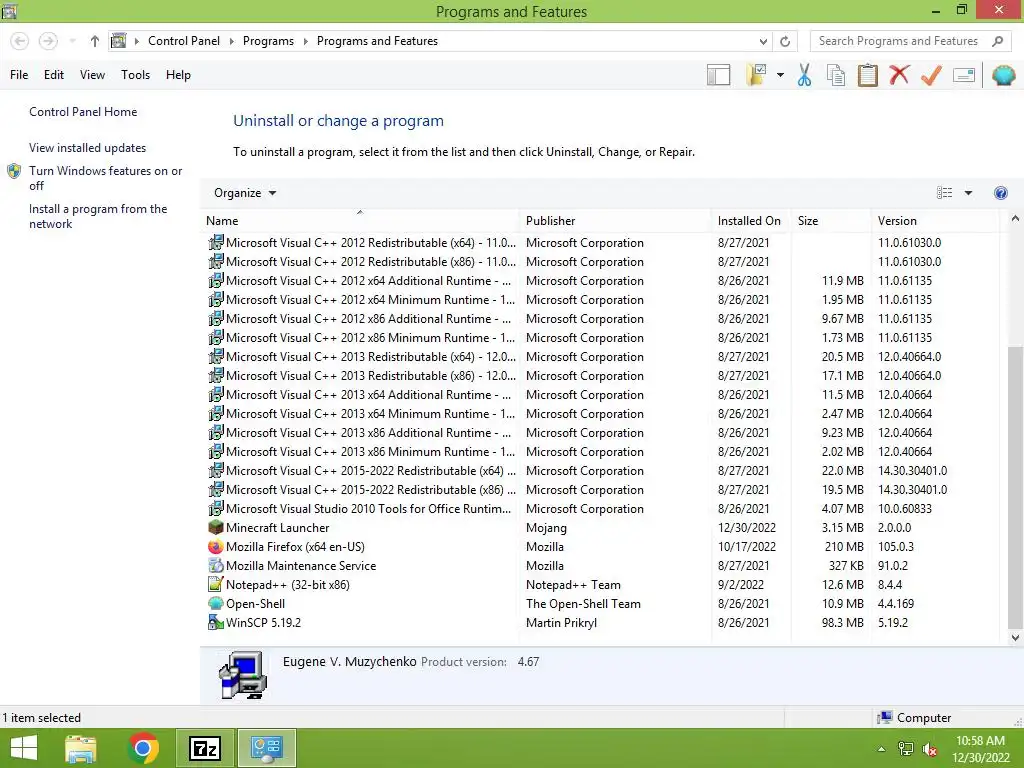Open the Organize dropdown
Image resolution: width=1024 pixels, height=768 pixels.
[x=245, y=193]
